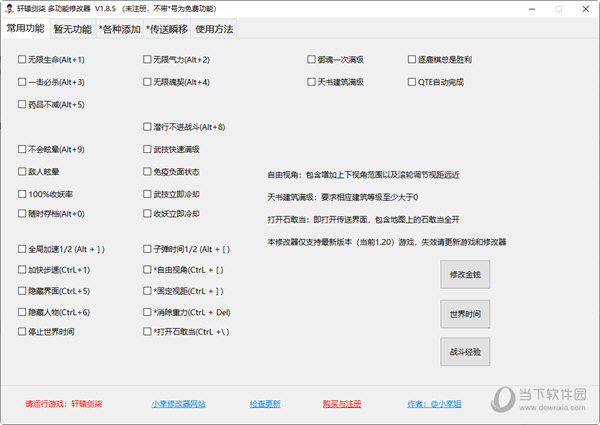Open the *各种添加 tab
Image resolution: width=600 pixels, height=425 pixels.
pos(120,29)
